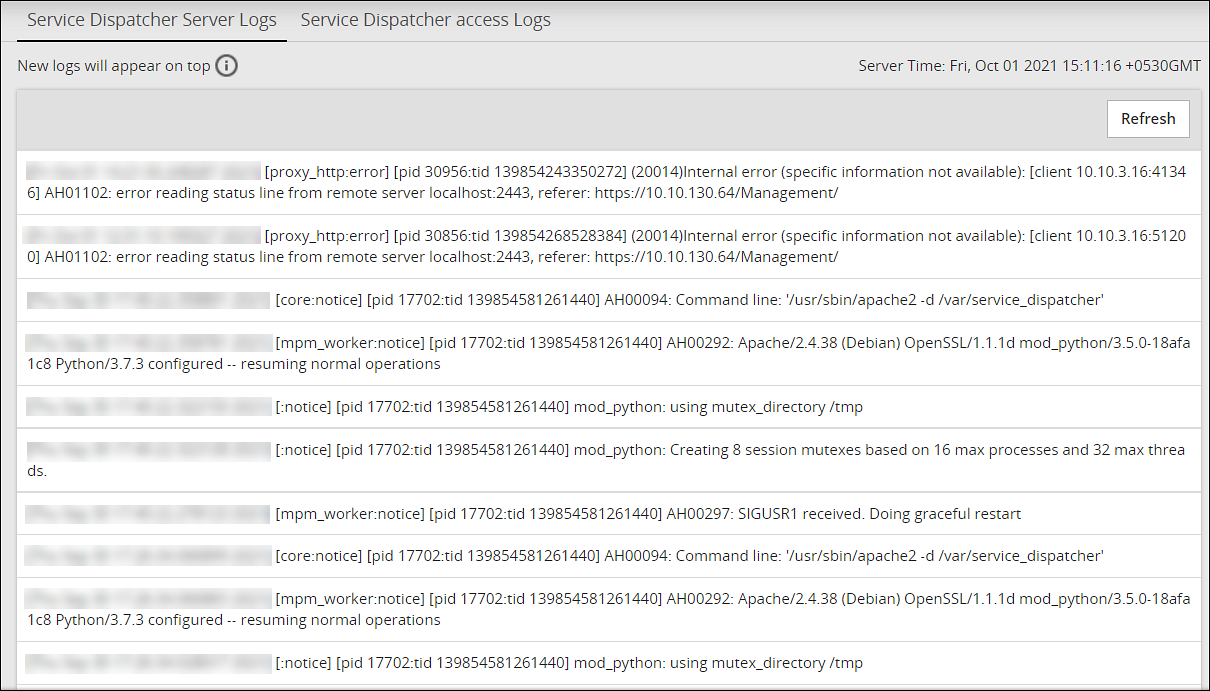Click the Refresh button
Image resolution: width=1210 pixels, height=691 pixels.
click(x=1147, y=118)
